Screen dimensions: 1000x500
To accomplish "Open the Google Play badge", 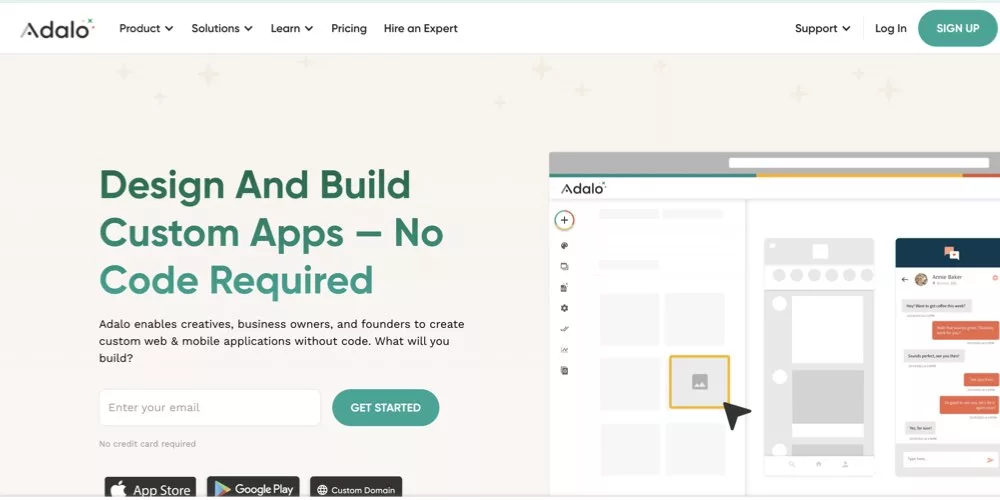I will coord(253,488).
